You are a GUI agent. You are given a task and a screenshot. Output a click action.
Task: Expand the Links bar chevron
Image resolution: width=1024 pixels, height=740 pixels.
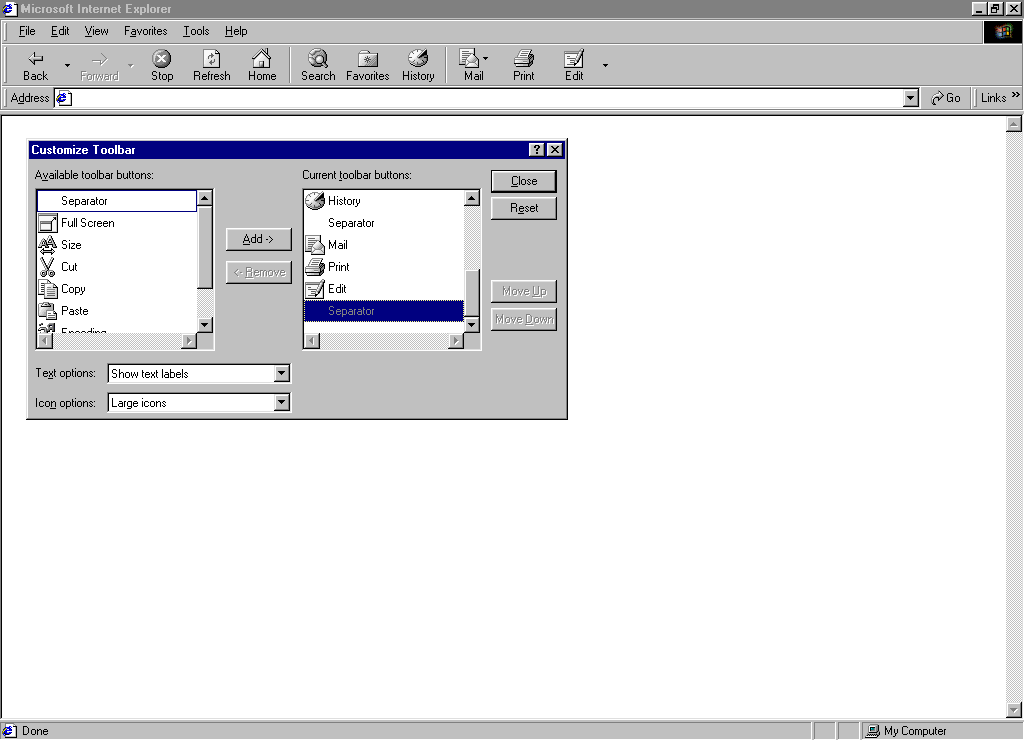coord(1016,95)
